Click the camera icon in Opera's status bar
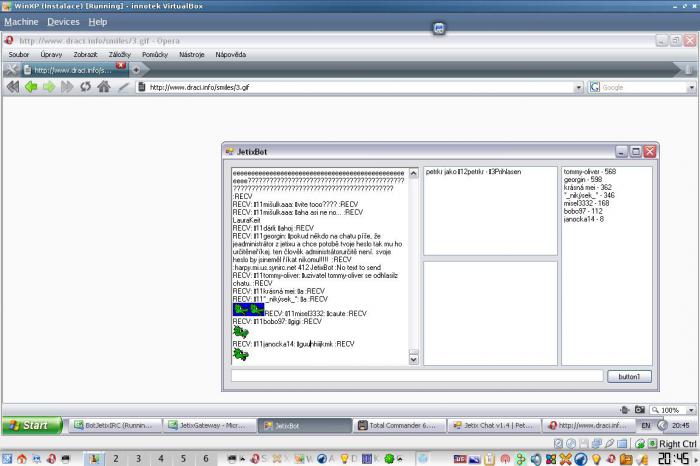Screen dimensions: 700x466 (640, 409)
